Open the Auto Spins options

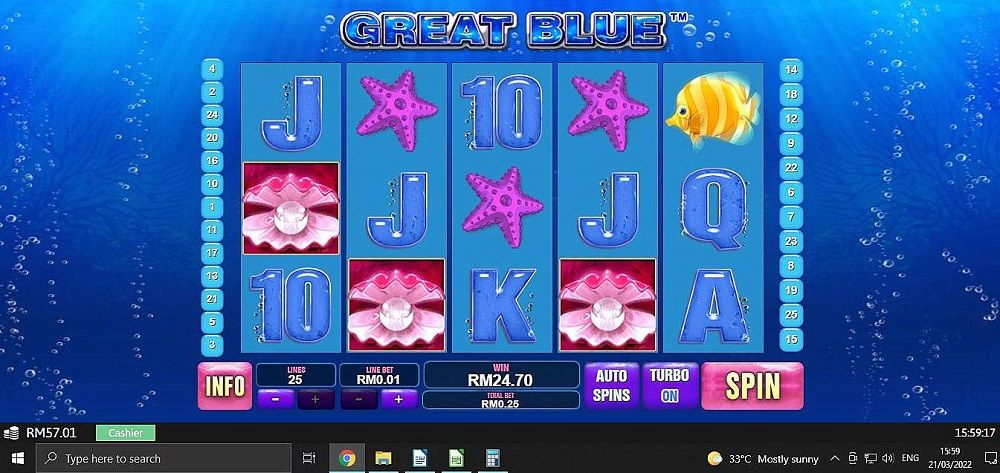click(612, 386)
